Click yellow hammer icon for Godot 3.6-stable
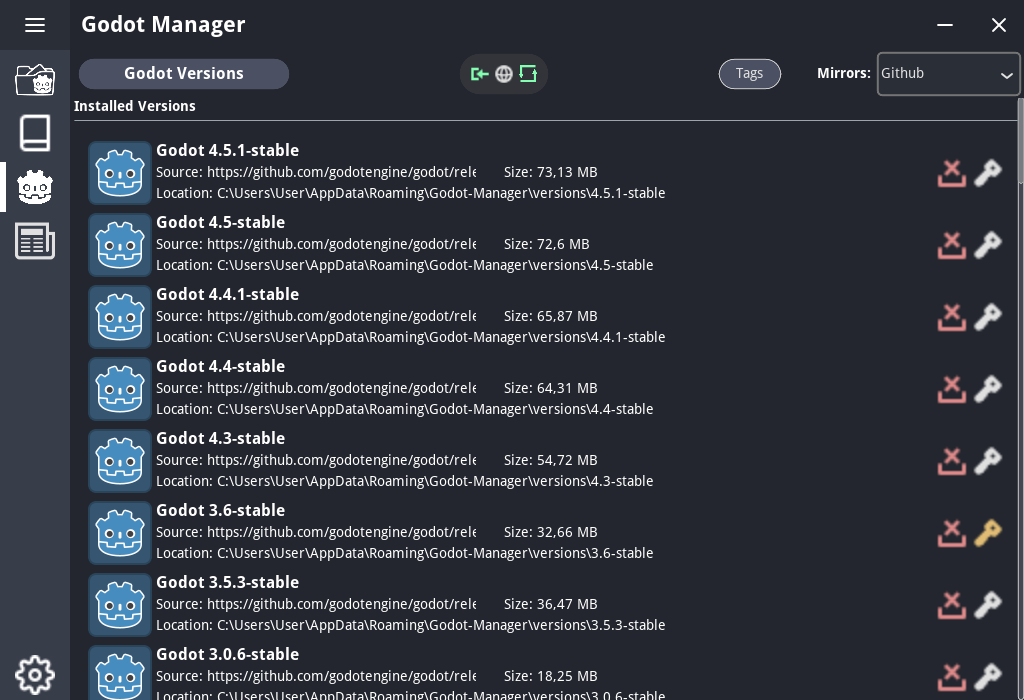Image resolution: width=1024 pixels, height=700 pixels. click(x=988, y=533)
